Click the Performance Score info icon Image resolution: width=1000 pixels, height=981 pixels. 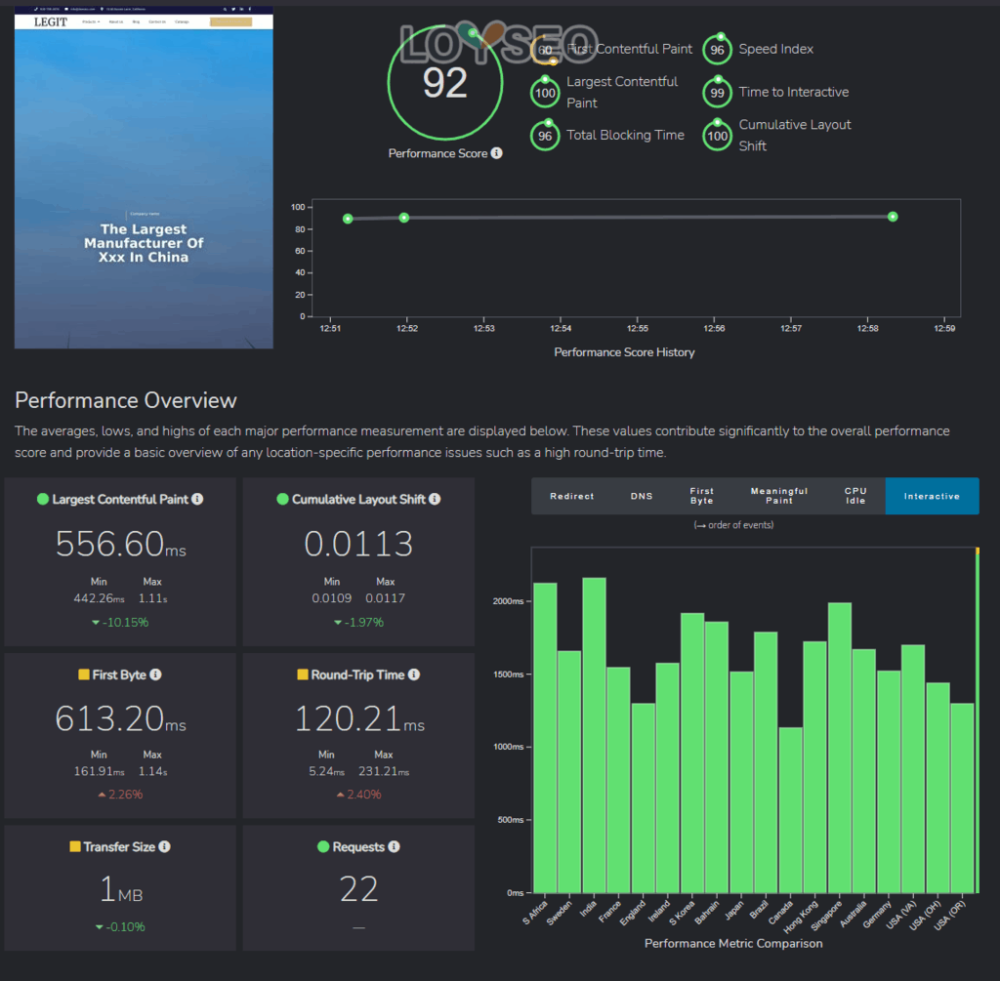[x=497, y=153]
